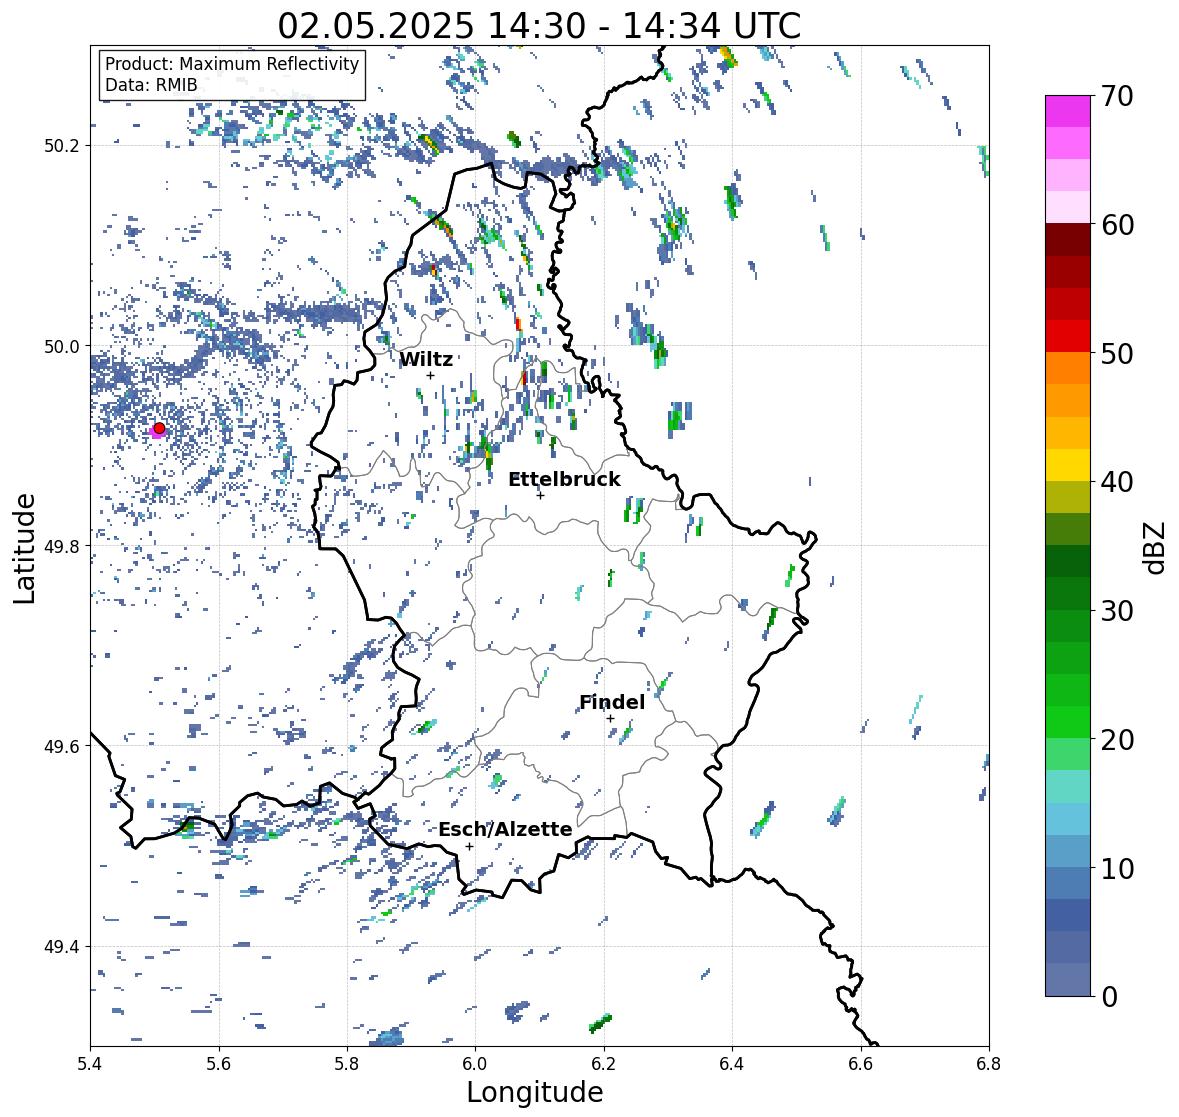Image resolution: width=1179 pixels, height=1117 pixels.
Task: Click the title "02.05.2025 14:30 - 14:34 UTC"
Action: 539,26
